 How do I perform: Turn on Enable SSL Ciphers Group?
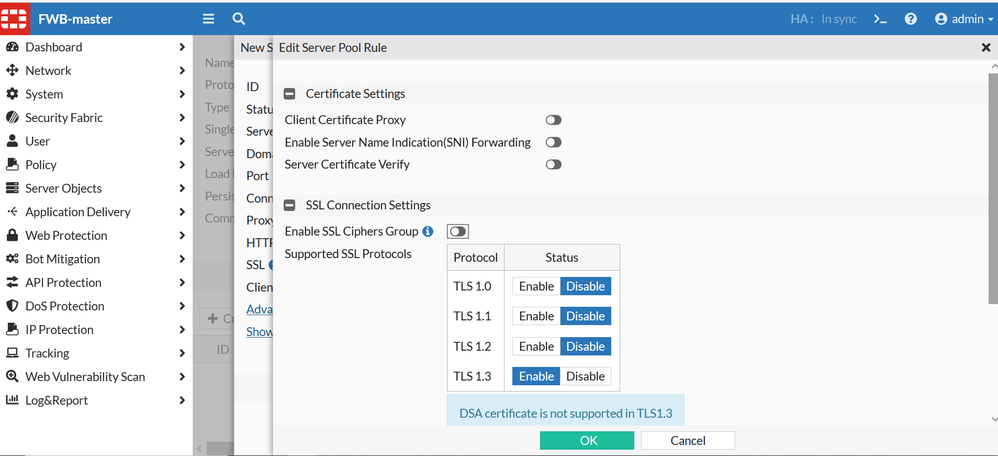pos(458,232)
